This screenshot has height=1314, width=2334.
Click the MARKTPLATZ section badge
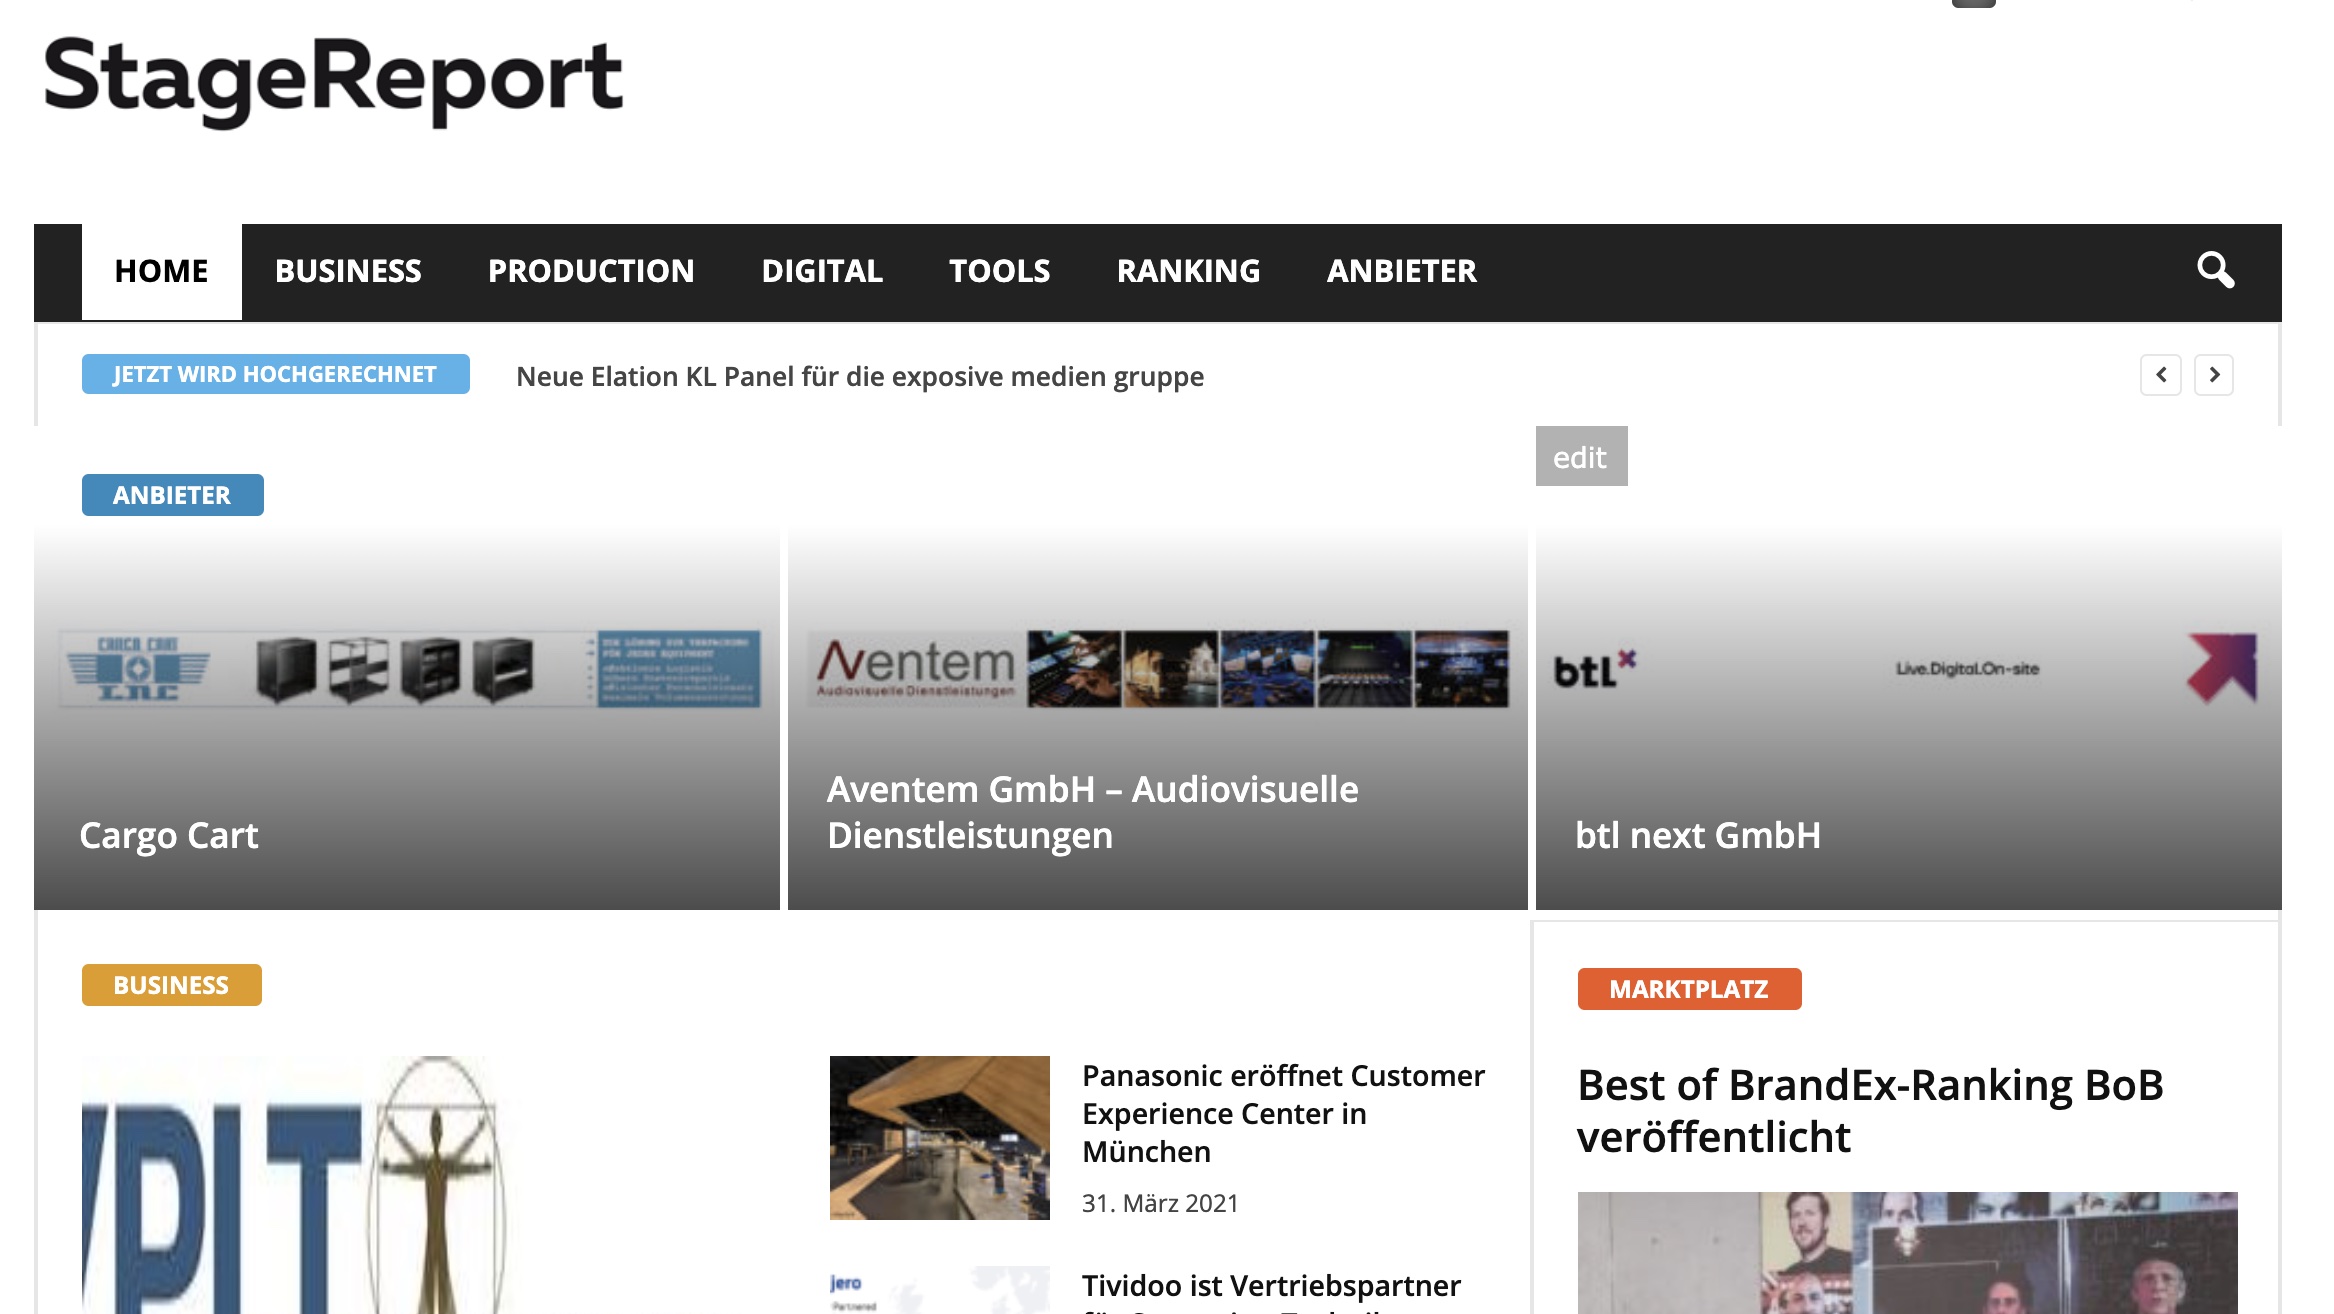click(1689, 989)
